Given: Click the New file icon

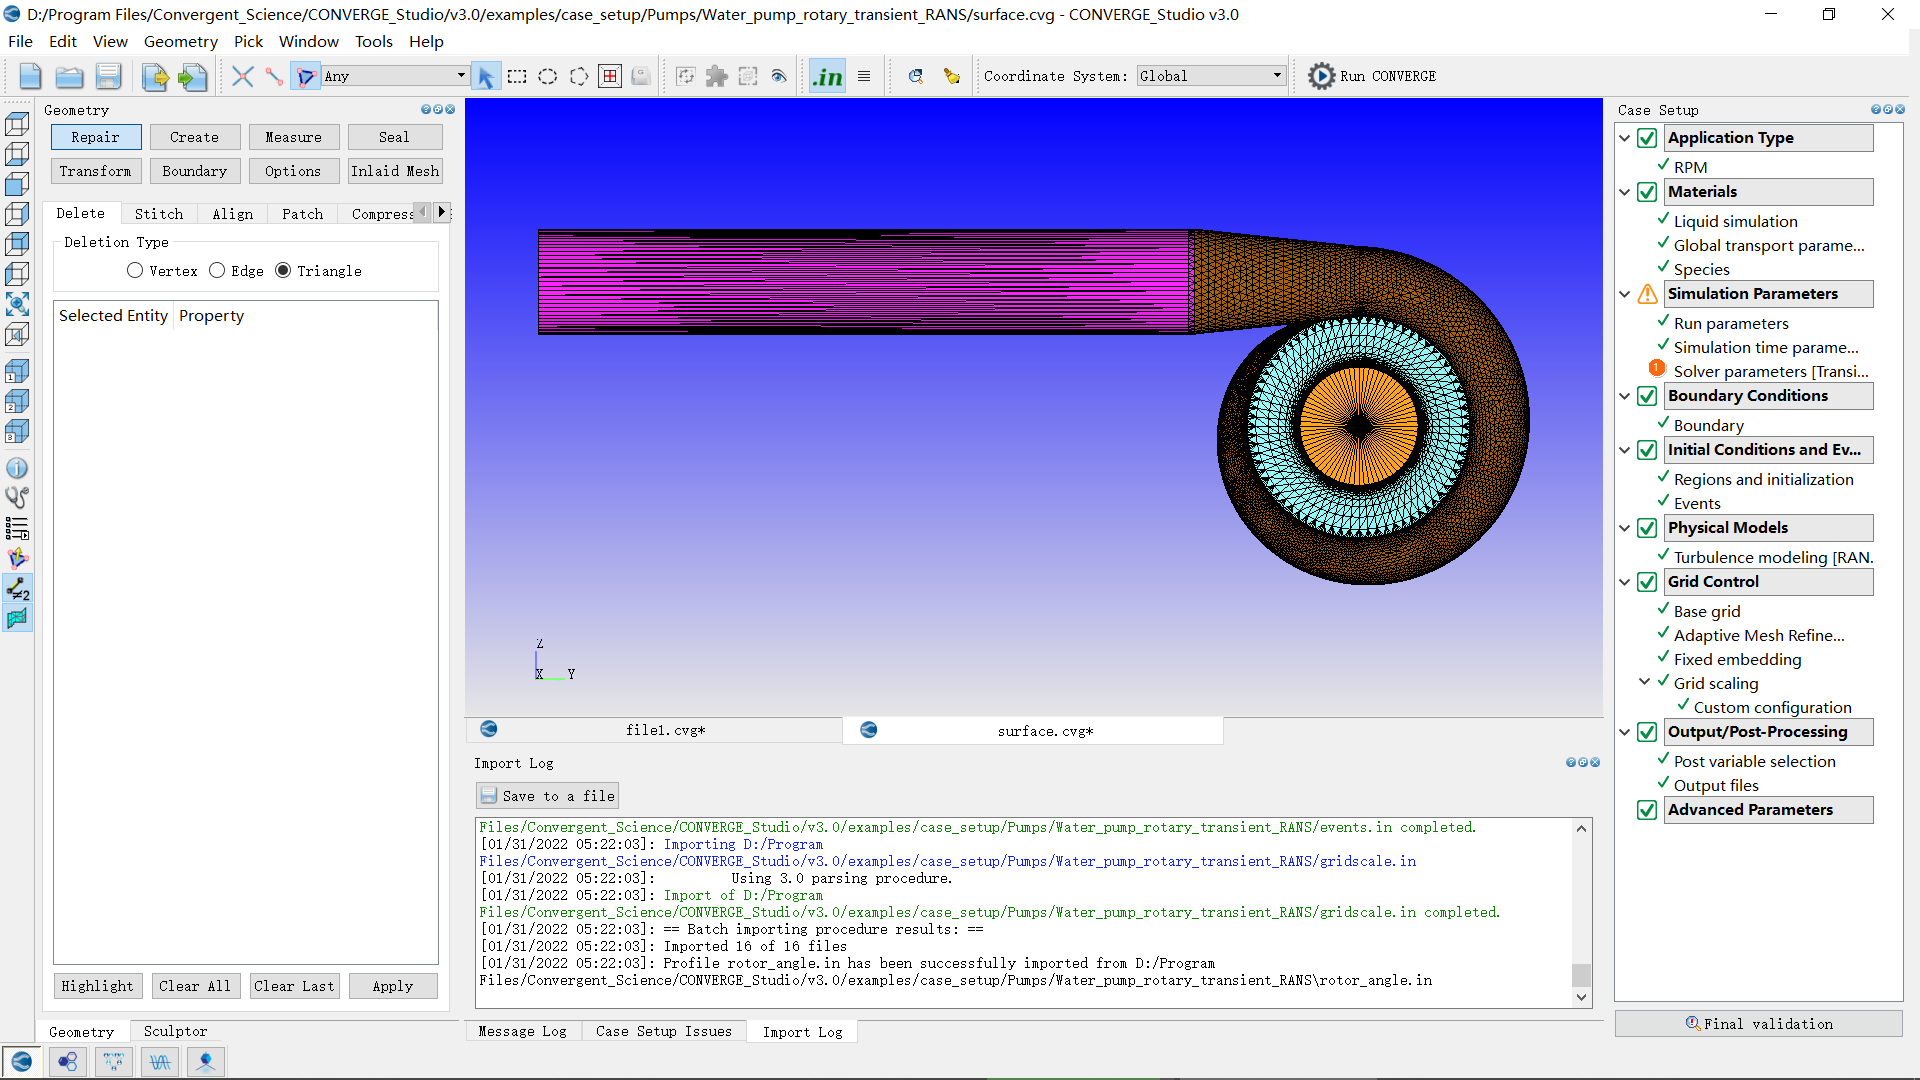Looking at the screenshot, I should click(30, 76).
